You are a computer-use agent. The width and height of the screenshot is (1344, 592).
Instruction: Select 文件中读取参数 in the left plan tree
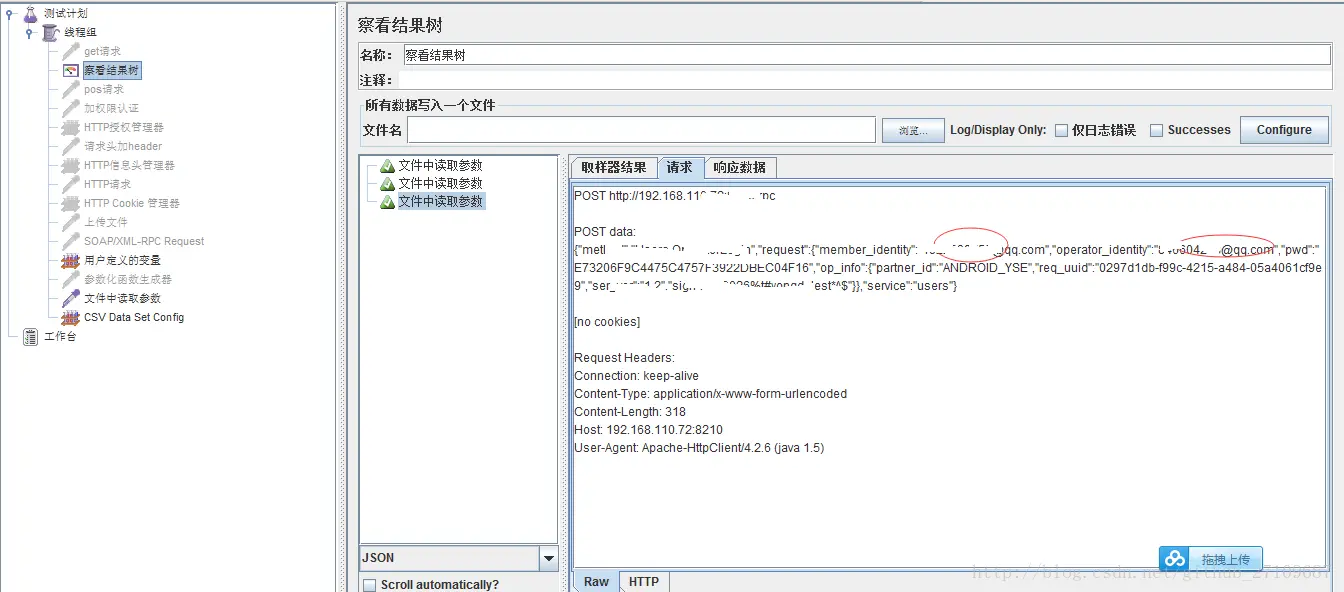point(122,299)
